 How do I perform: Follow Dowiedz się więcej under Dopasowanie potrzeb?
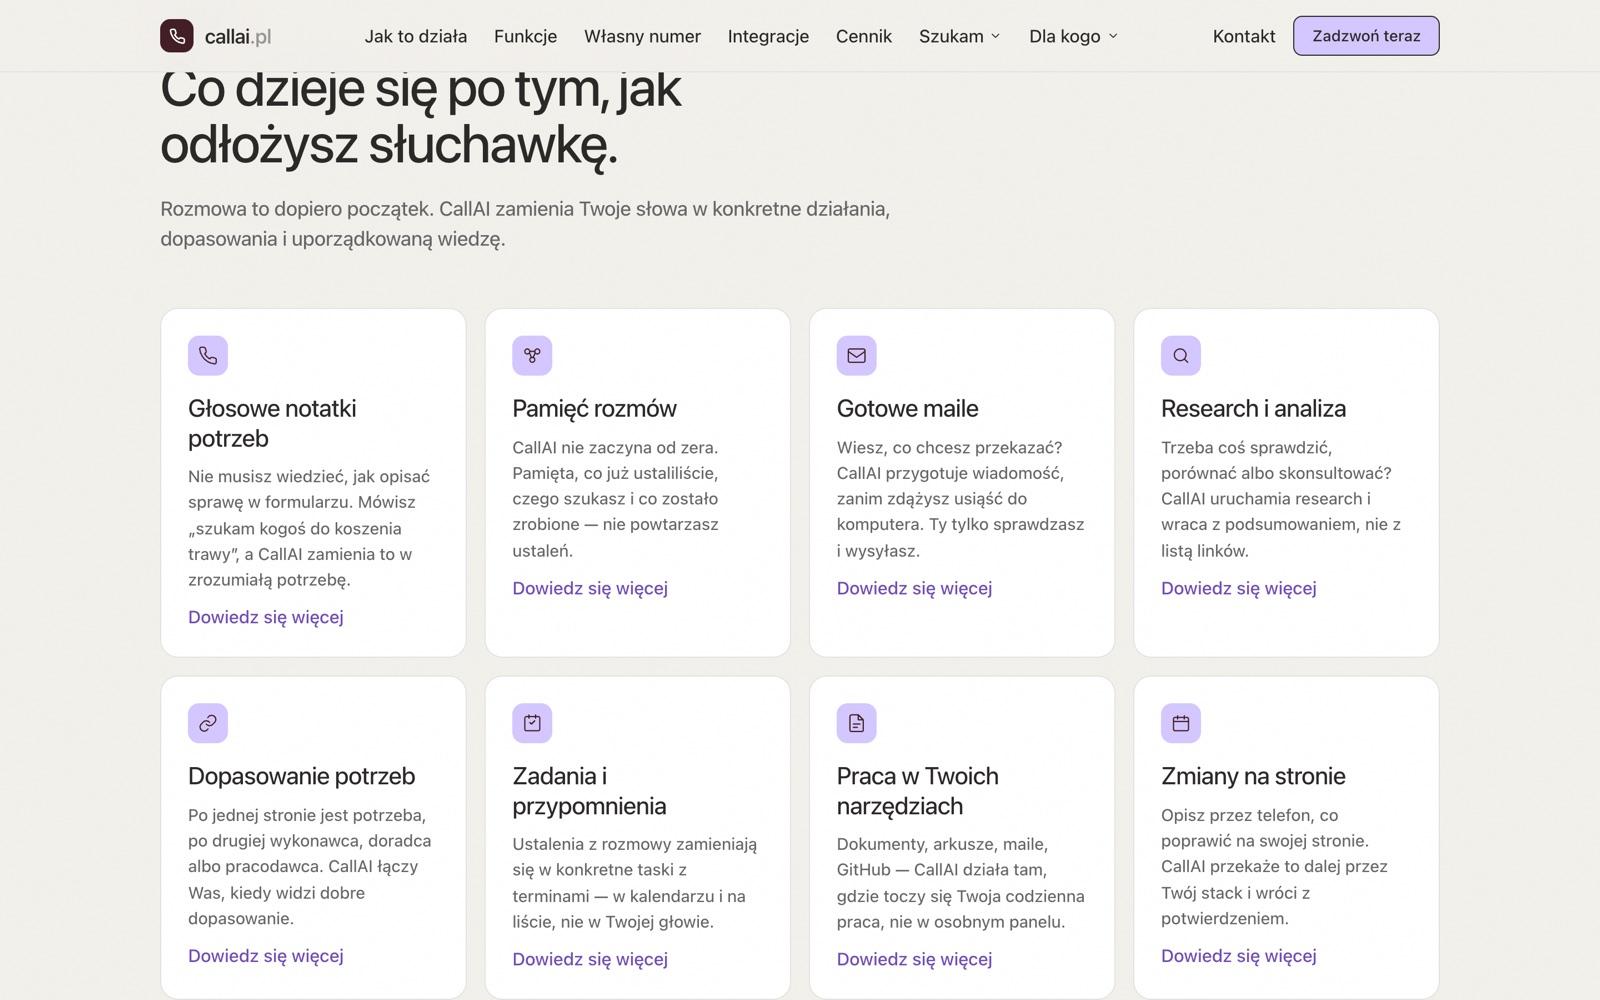tap(266, 956)
